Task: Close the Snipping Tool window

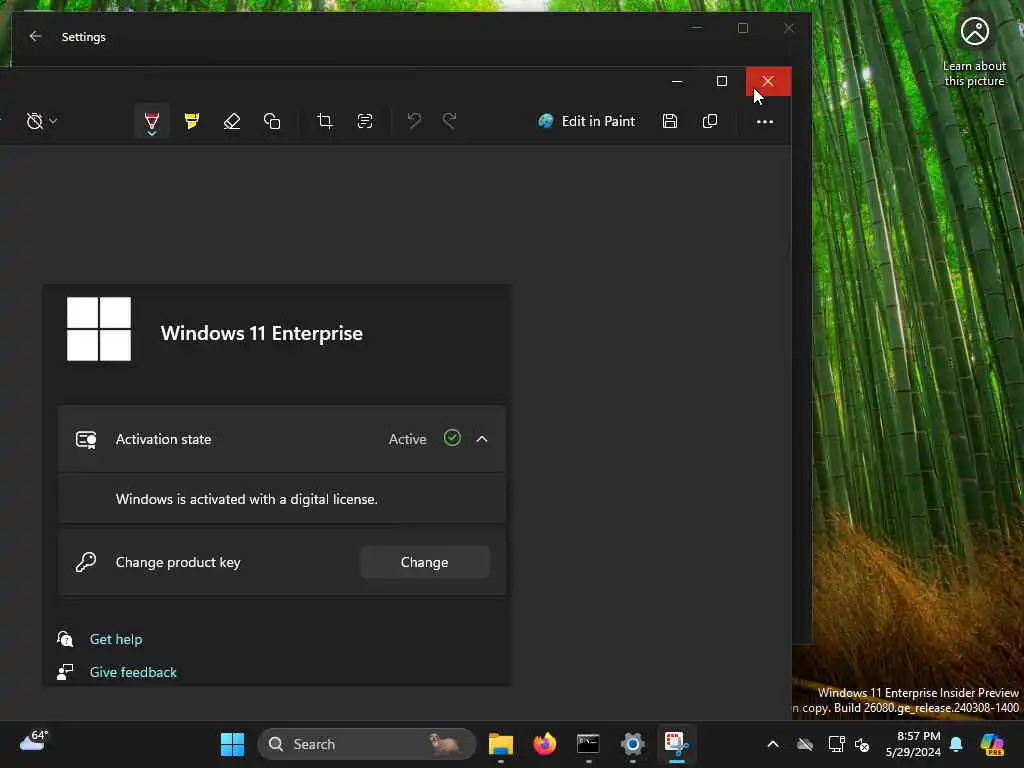Action: point(768,81)
